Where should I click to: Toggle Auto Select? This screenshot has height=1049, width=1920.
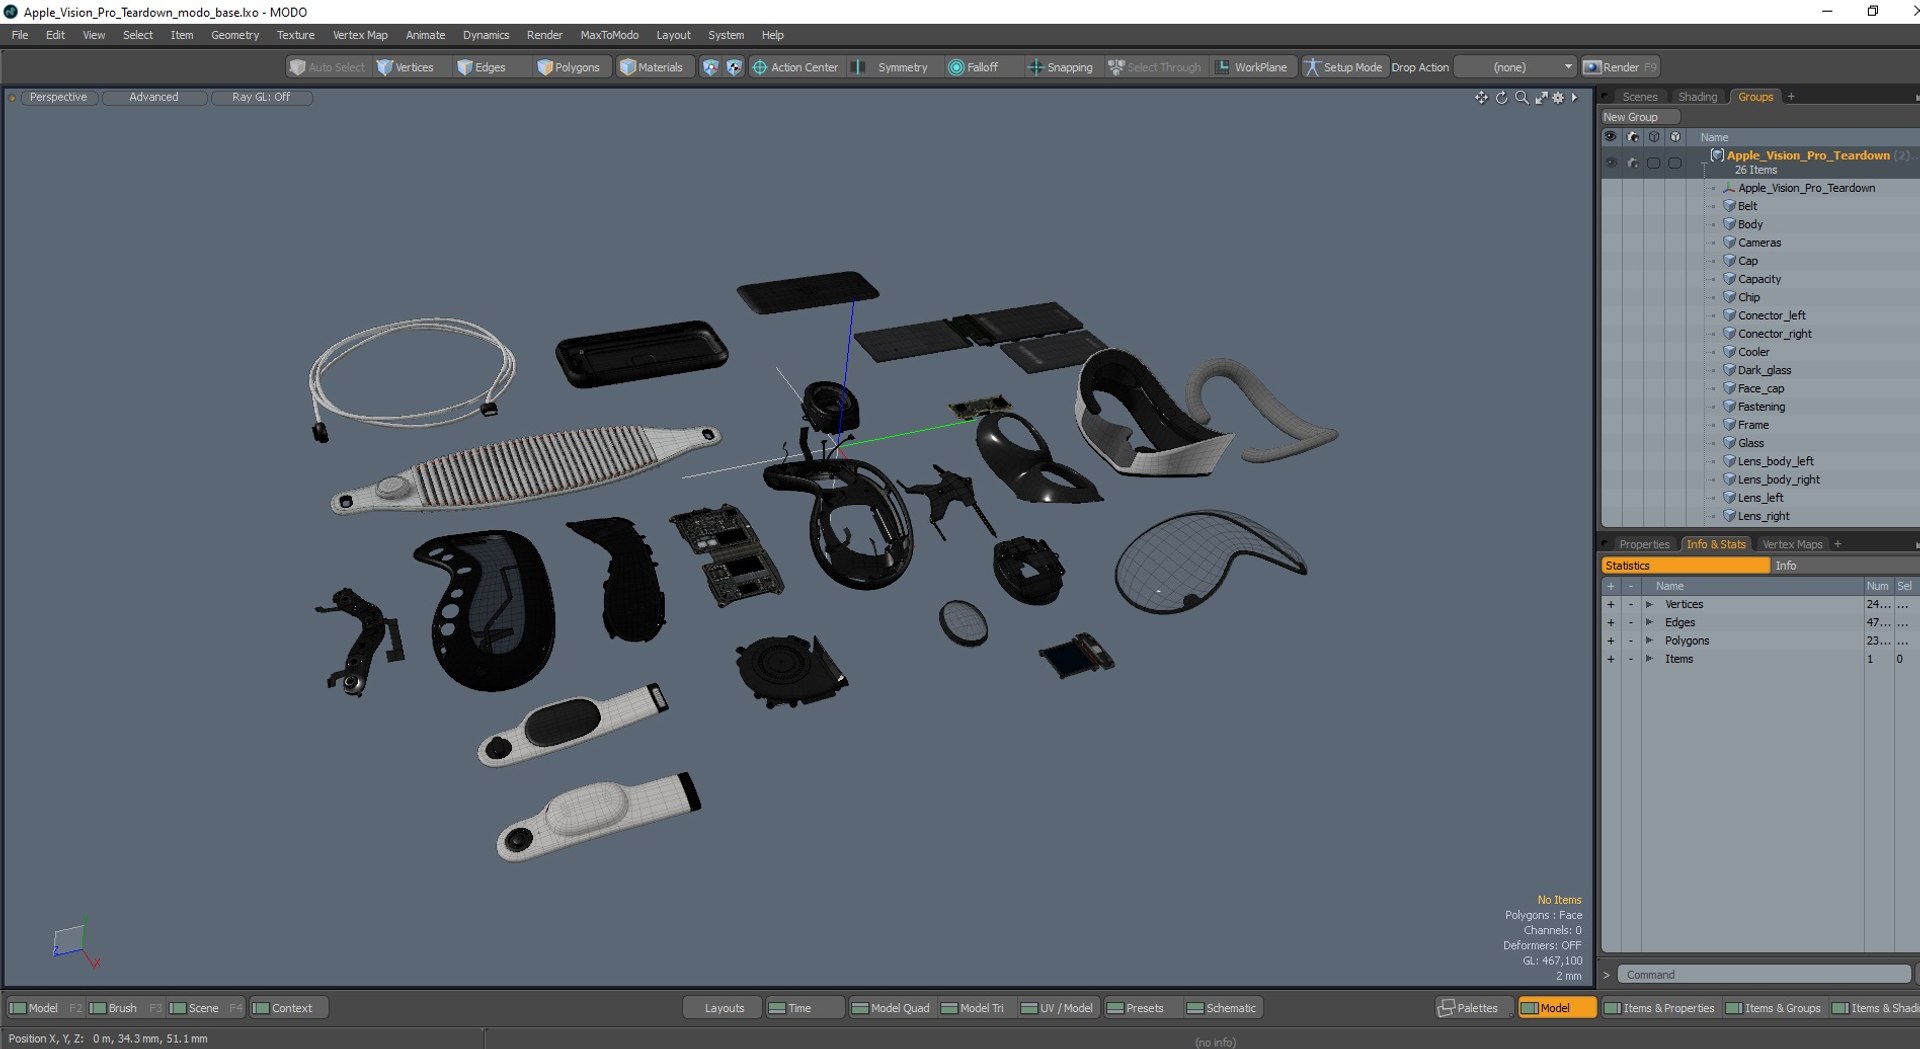[327, 67]
